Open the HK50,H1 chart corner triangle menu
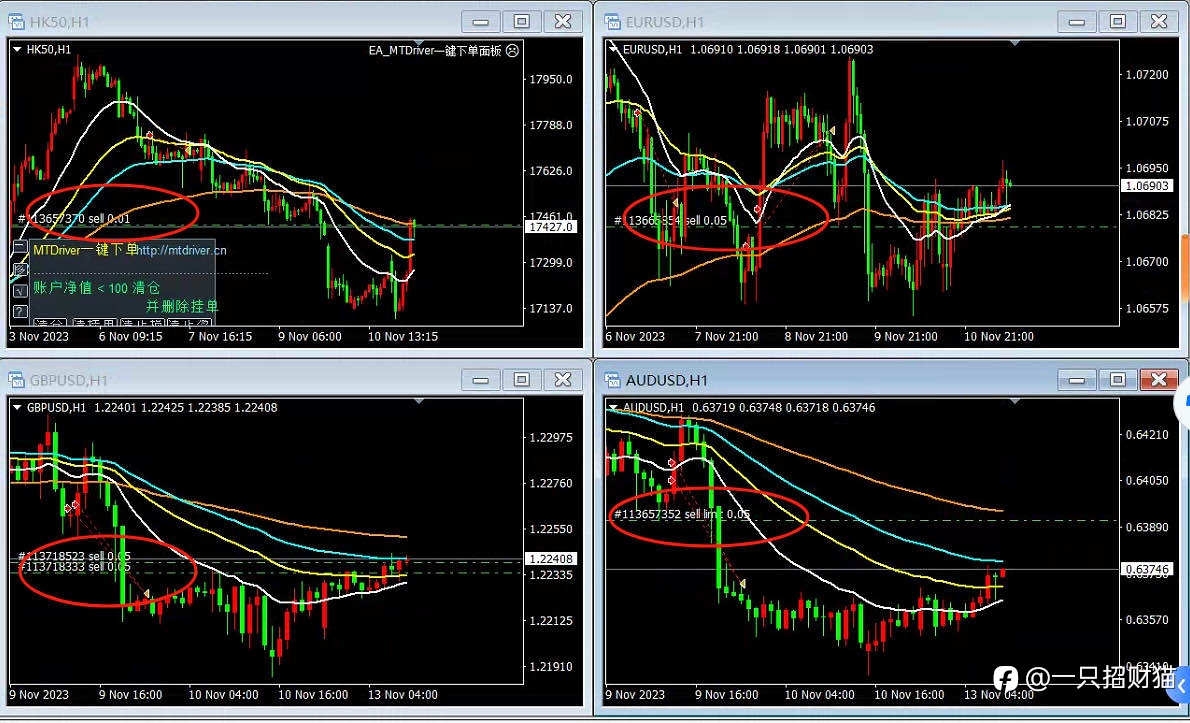Screen dimensions: 1190x723 click(17, 49)
